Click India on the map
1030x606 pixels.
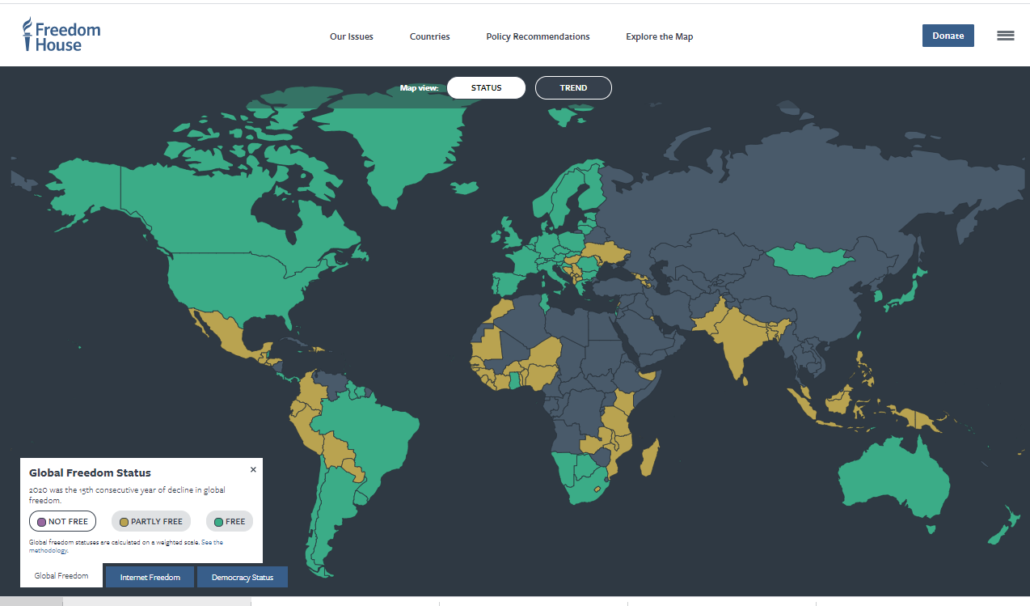pos(739,338)
